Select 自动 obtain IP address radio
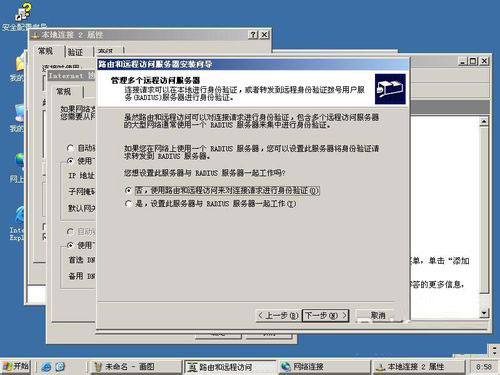Viewport: 500px width, 375px height. [x=70, y=148]
